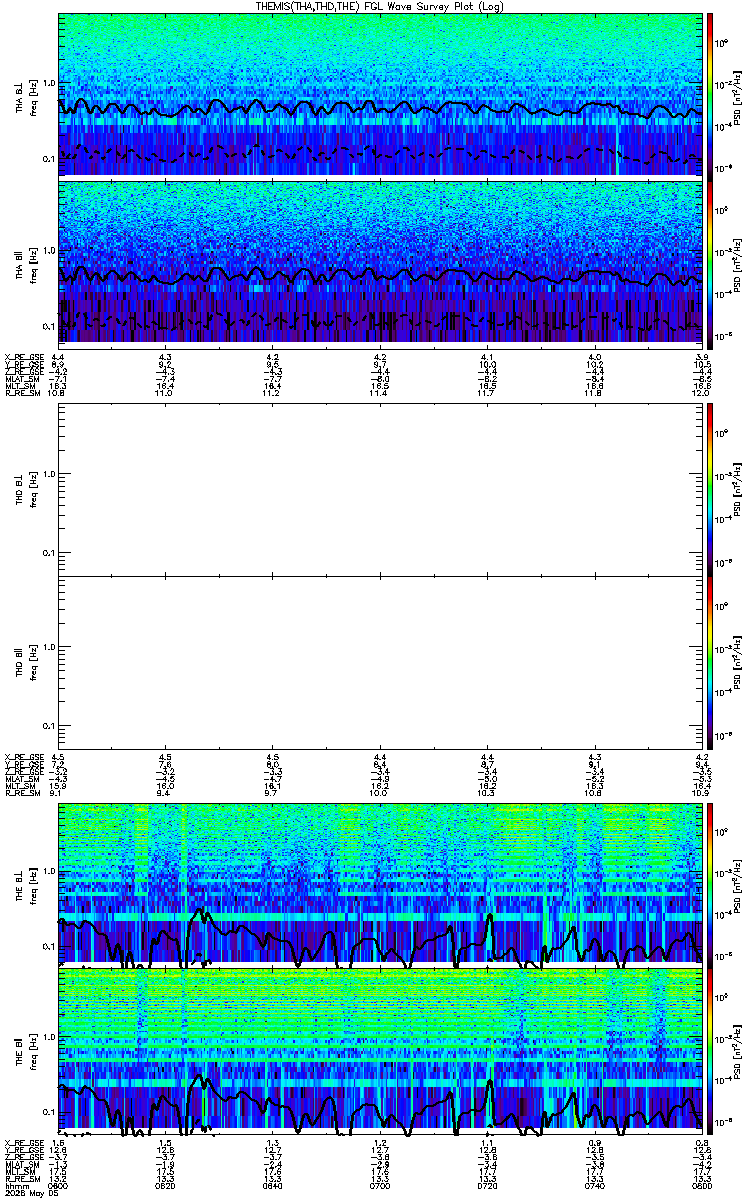This screenshot has width=750, height=1200.
Task: Click inside the THE B-perpendicular spectrogram
Action: [x=379, y=884]
